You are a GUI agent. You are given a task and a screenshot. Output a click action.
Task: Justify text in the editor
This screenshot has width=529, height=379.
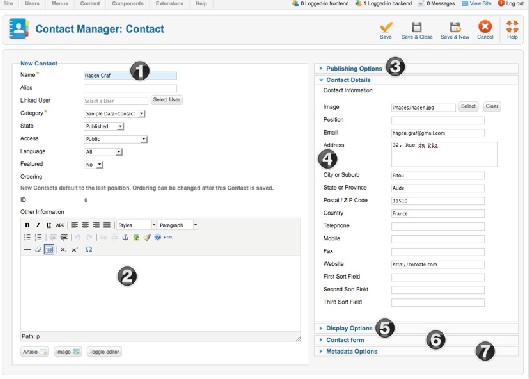pos(107,225)
